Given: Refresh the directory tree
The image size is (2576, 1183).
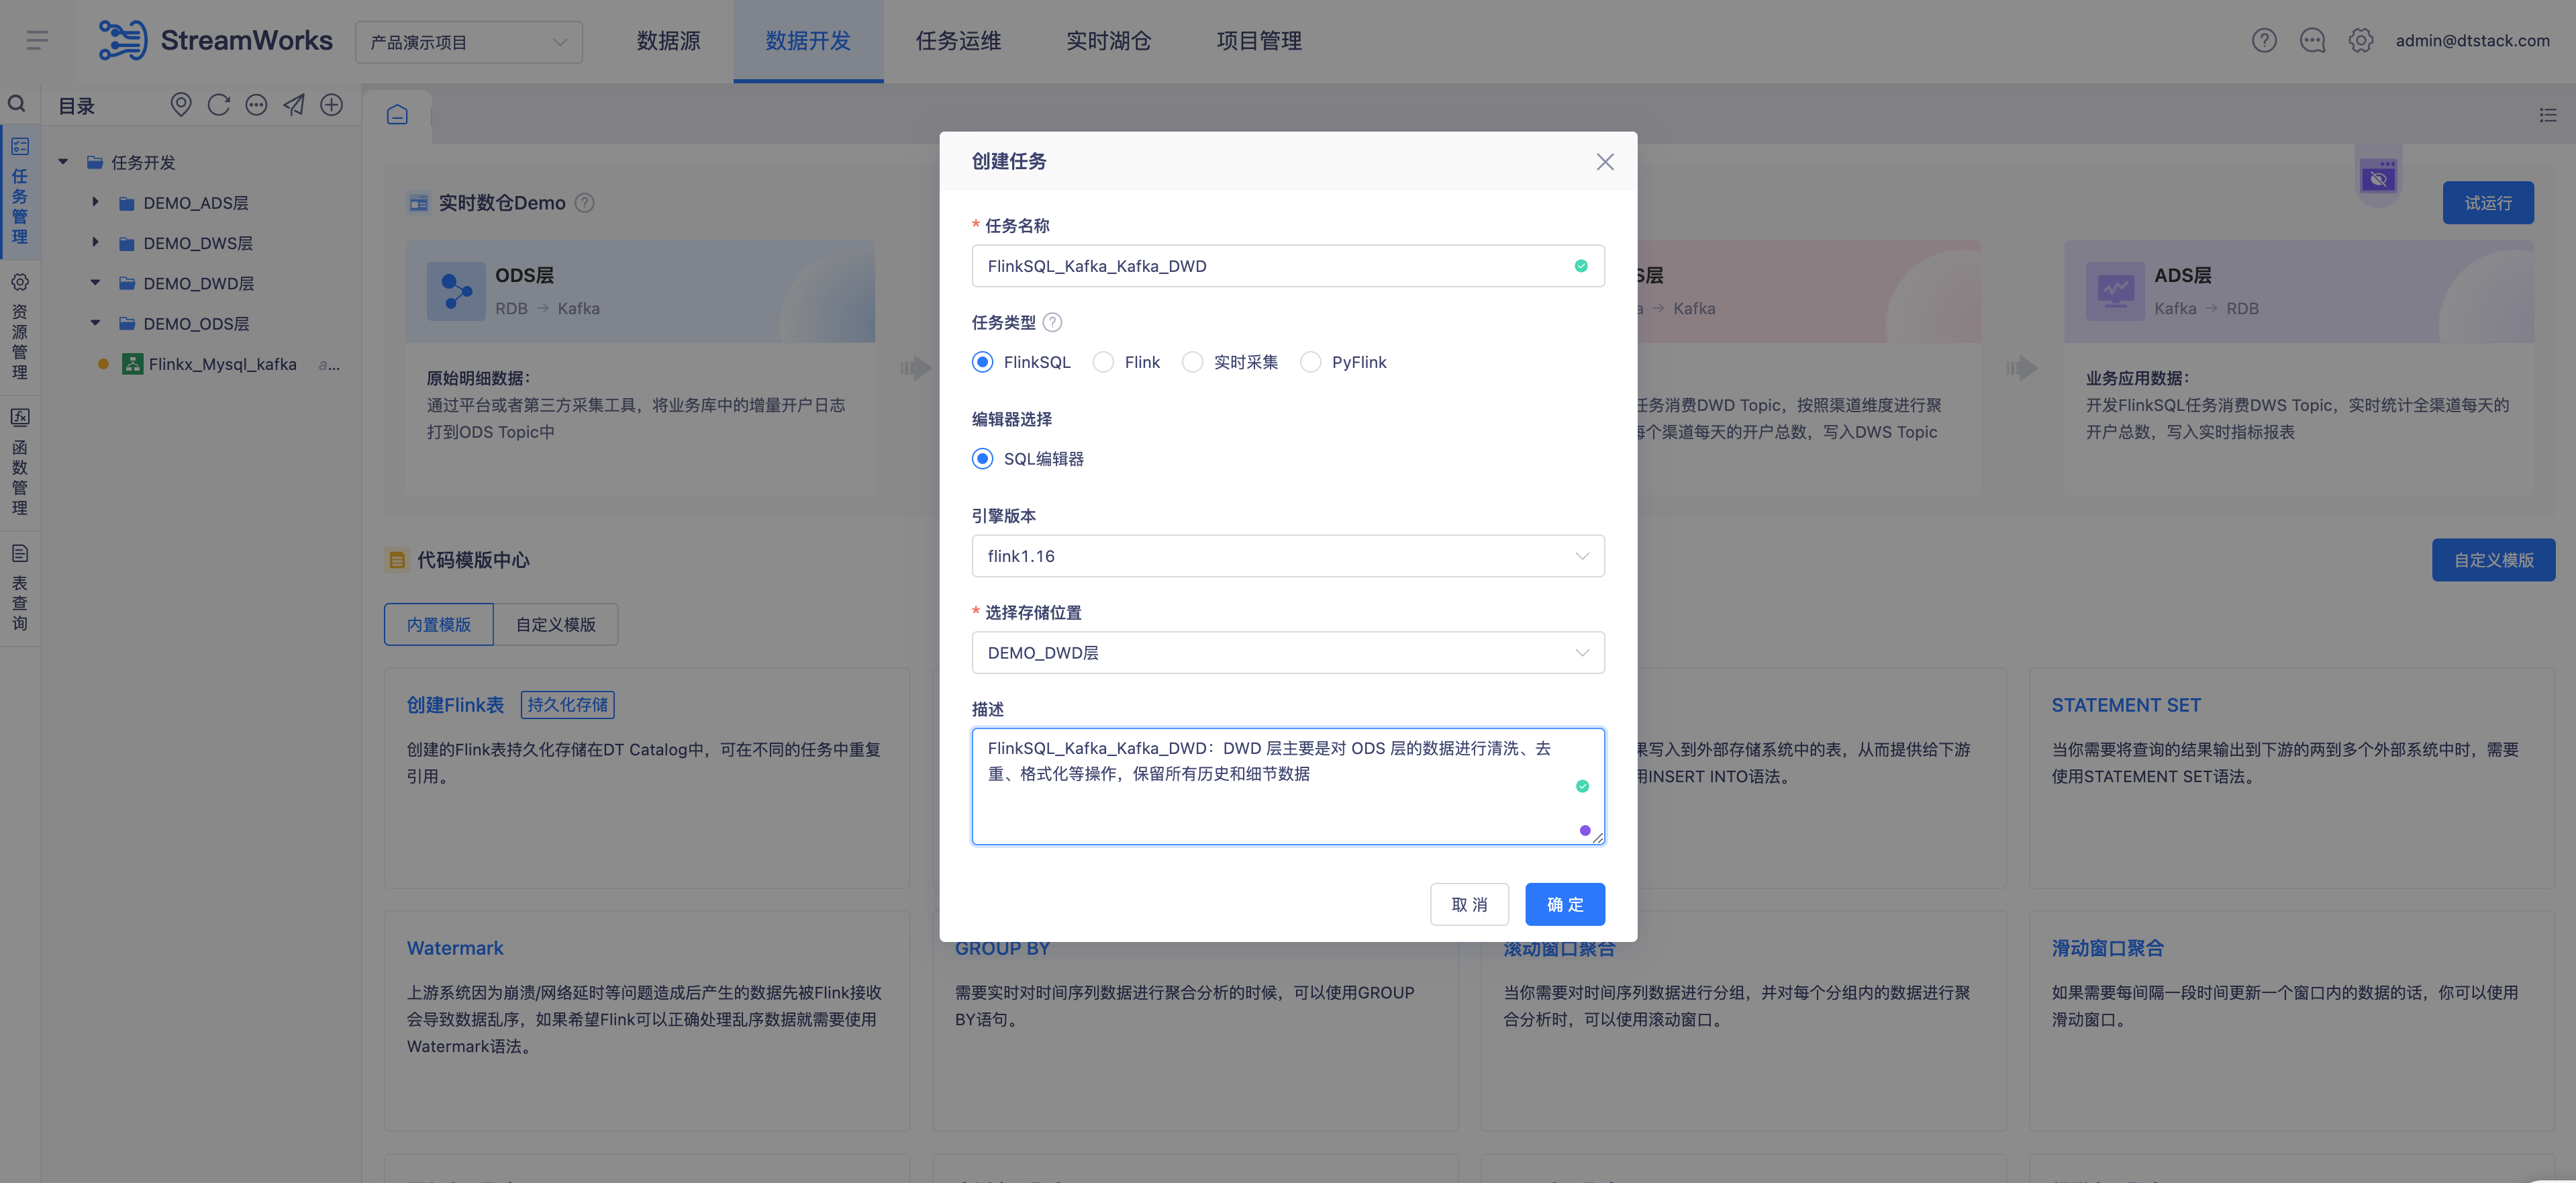Looking at the screenshot, I should [x=219, y=104].
